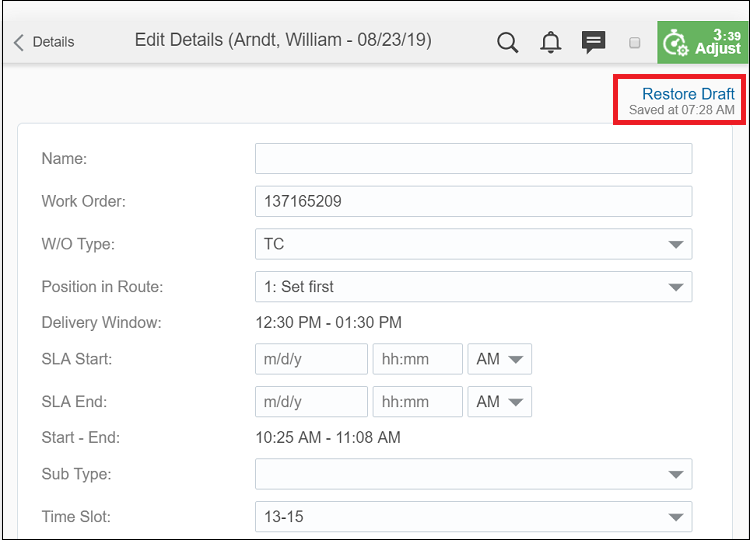Screen dimensions: 750x540
Task: Click the Restore Draft link
Action: 688,94
